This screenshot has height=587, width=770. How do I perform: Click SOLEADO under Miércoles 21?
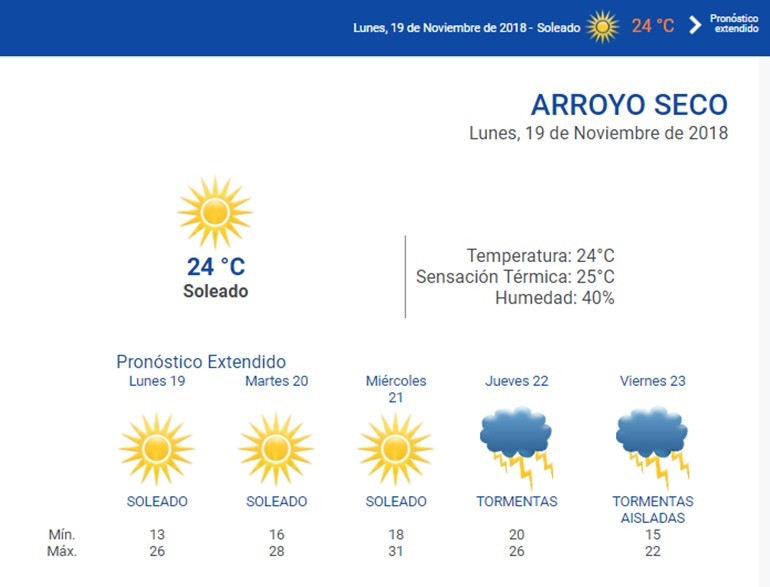click(396, 501)
